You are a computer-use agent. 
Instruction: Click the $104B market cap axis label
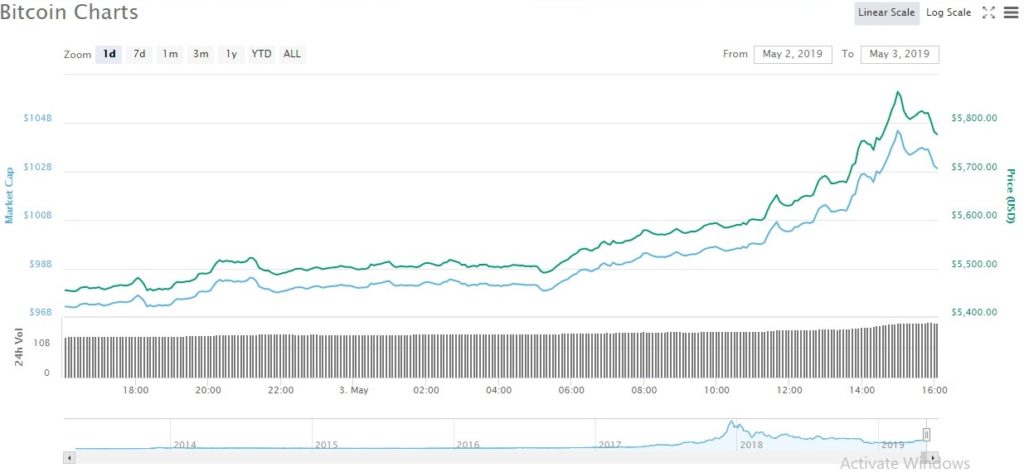pyautogui.click(x=38, y=118)
